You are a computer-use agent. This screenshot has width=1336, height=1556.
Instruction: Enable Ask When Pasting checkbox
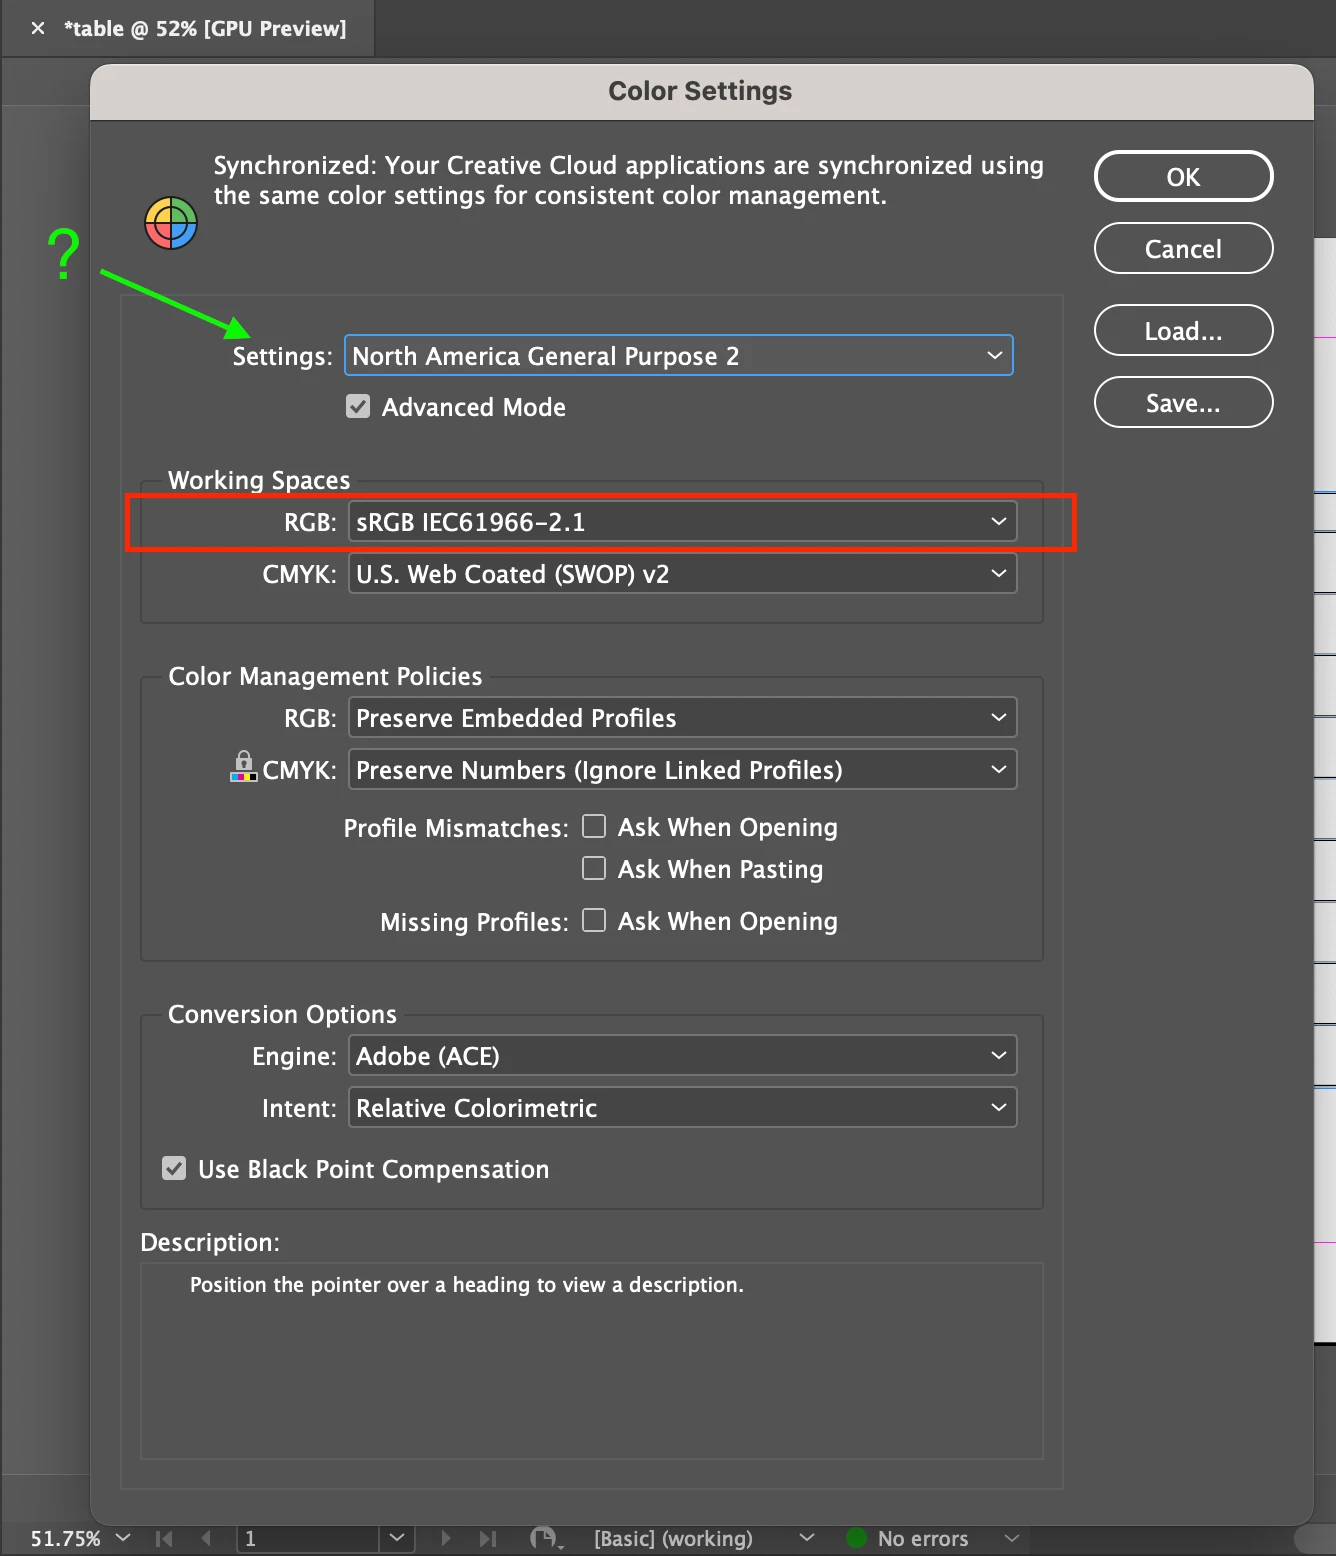click(x=594, y=868)
